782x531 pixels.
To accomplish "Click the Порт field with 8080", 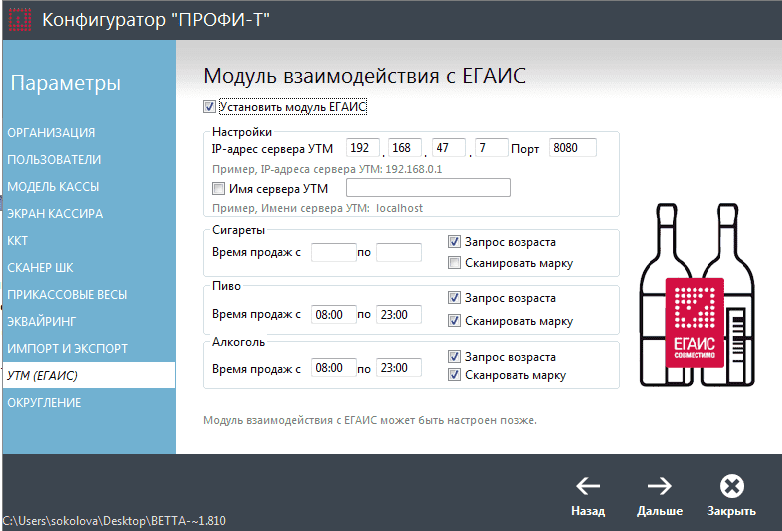I will [x=573, y=148].
